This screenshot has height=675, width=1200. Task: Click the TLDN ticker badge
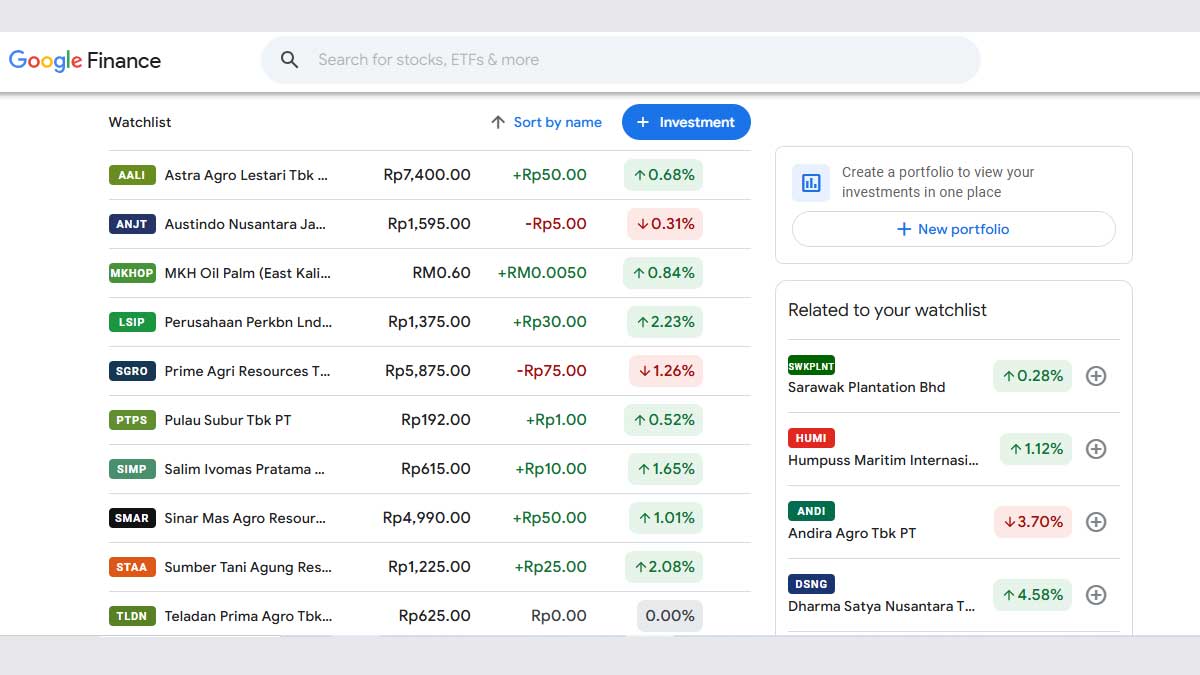click(132, 616)
